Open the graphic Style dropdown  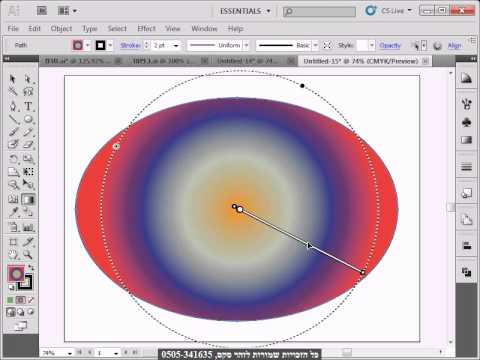tap(371, 45)
